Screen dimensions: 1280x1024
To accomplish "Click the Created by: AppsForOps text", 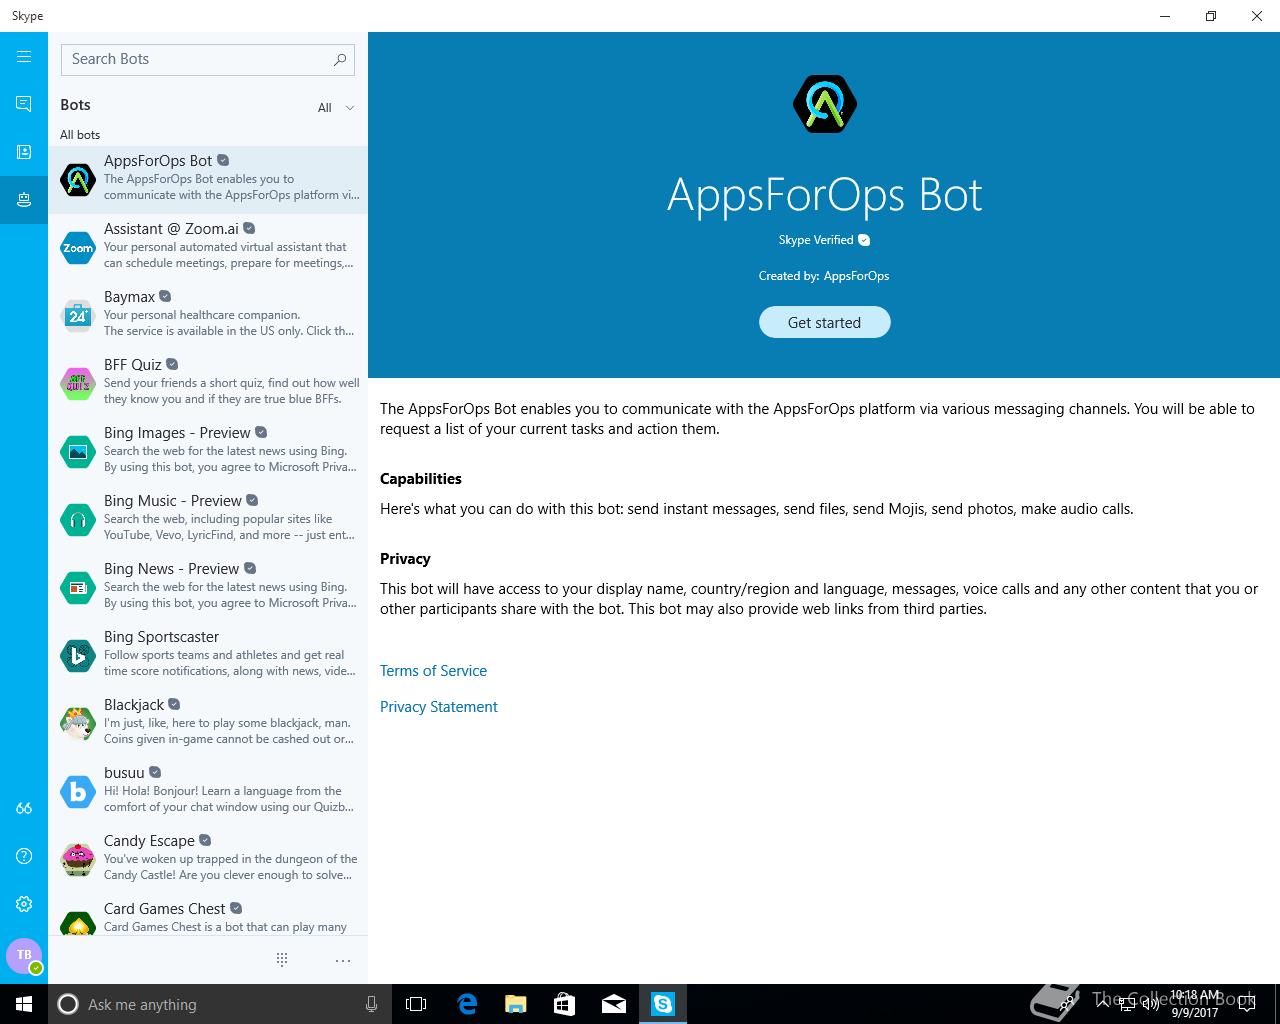I will click(x=824, y=276).
